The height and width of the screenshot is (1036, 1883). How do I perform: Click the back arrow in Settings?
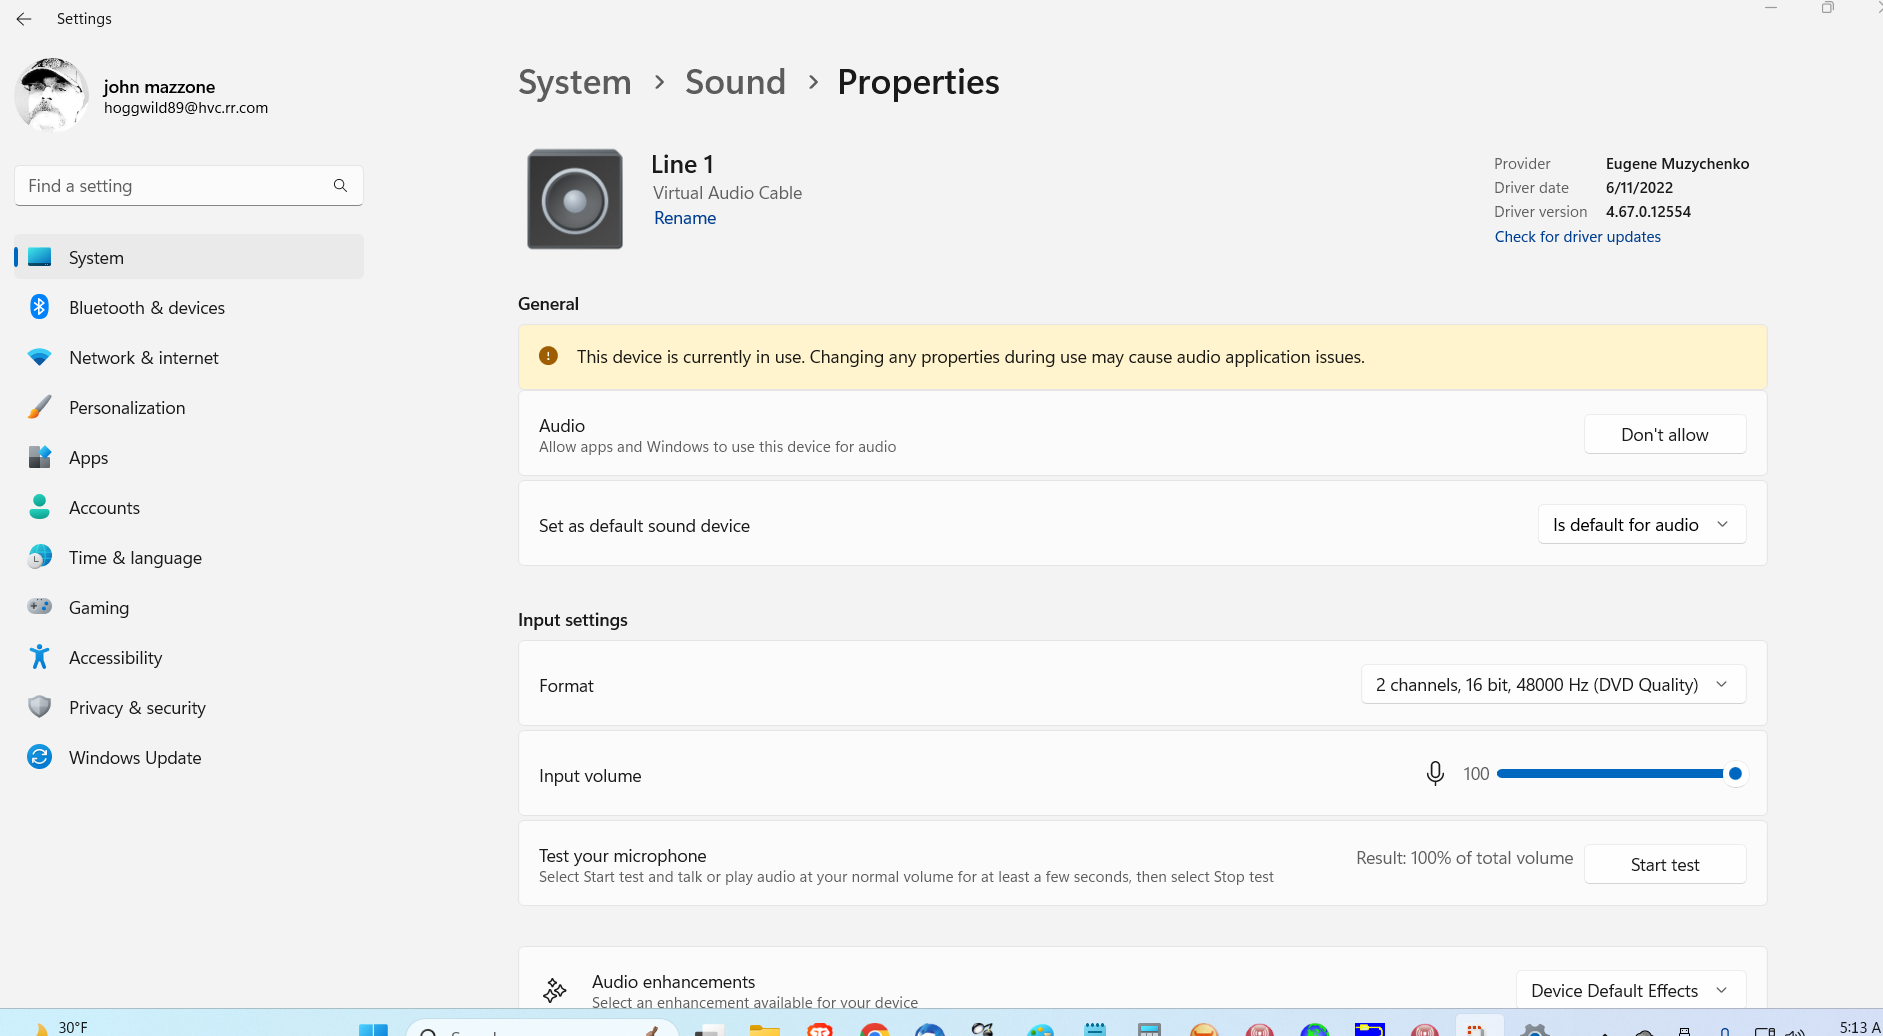pos(24,19)
